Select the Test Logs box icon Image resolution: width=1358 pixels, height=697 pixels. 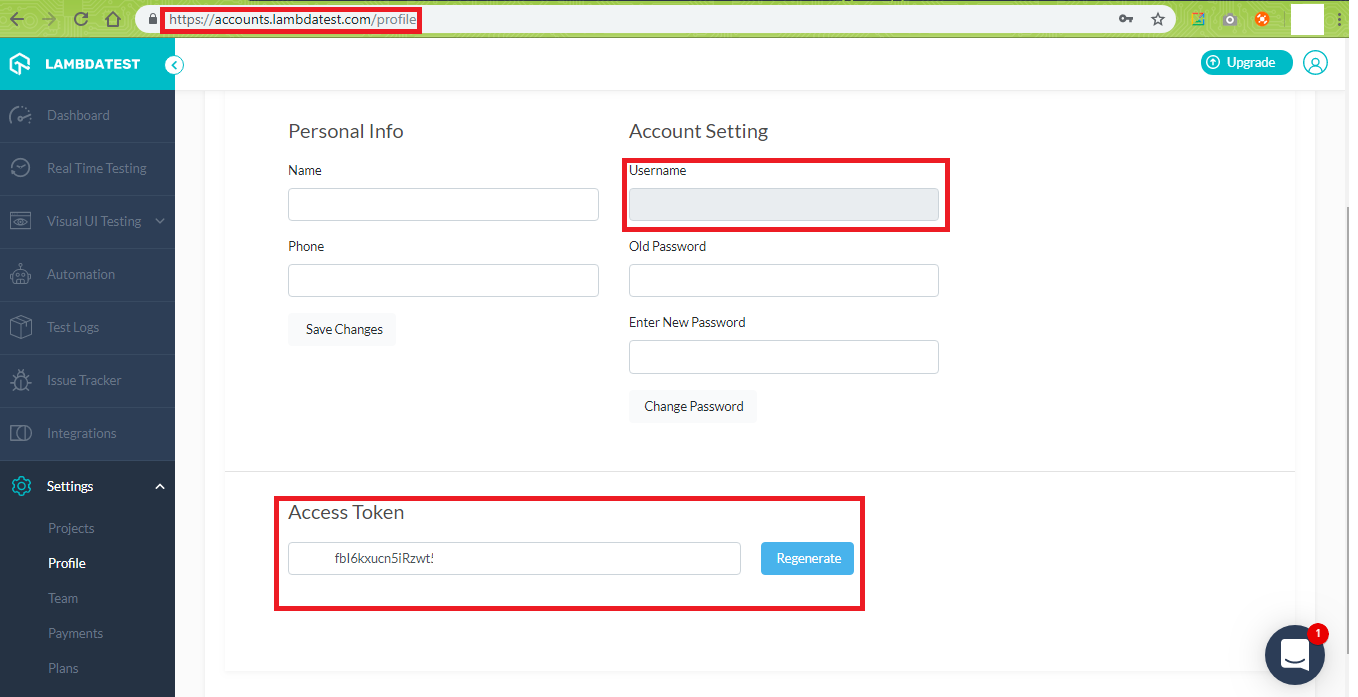point(21,327)
